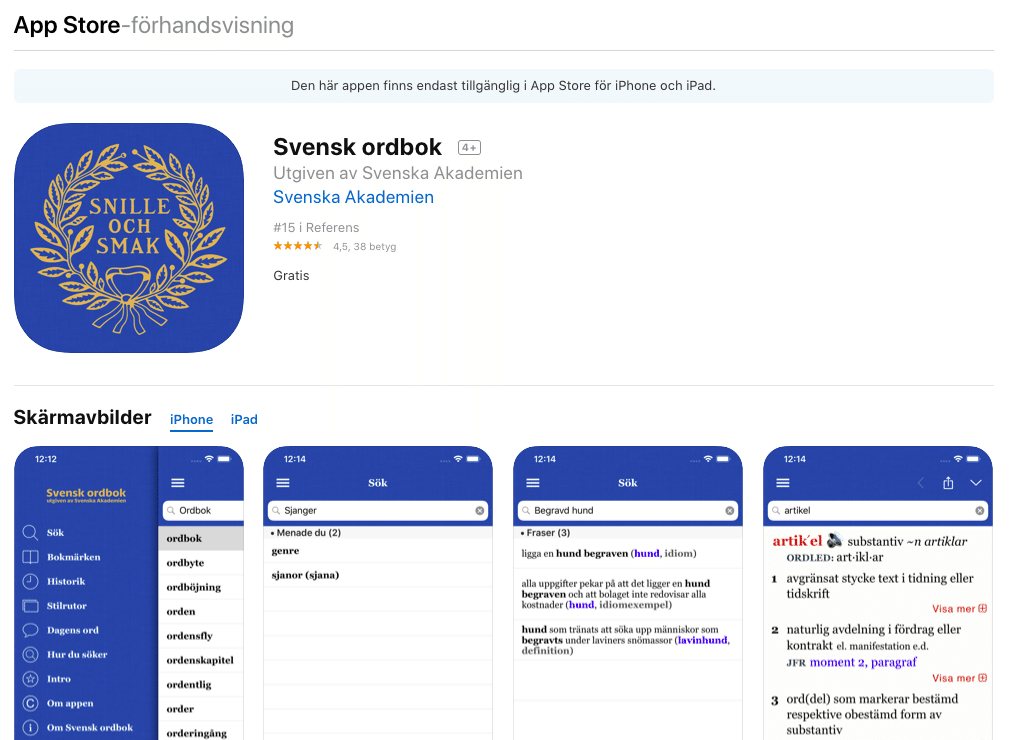The width and height of the screenshot is (1016, 740).
Task: Click the moment 2, paragraf link
Action: [x=863, y=662]
